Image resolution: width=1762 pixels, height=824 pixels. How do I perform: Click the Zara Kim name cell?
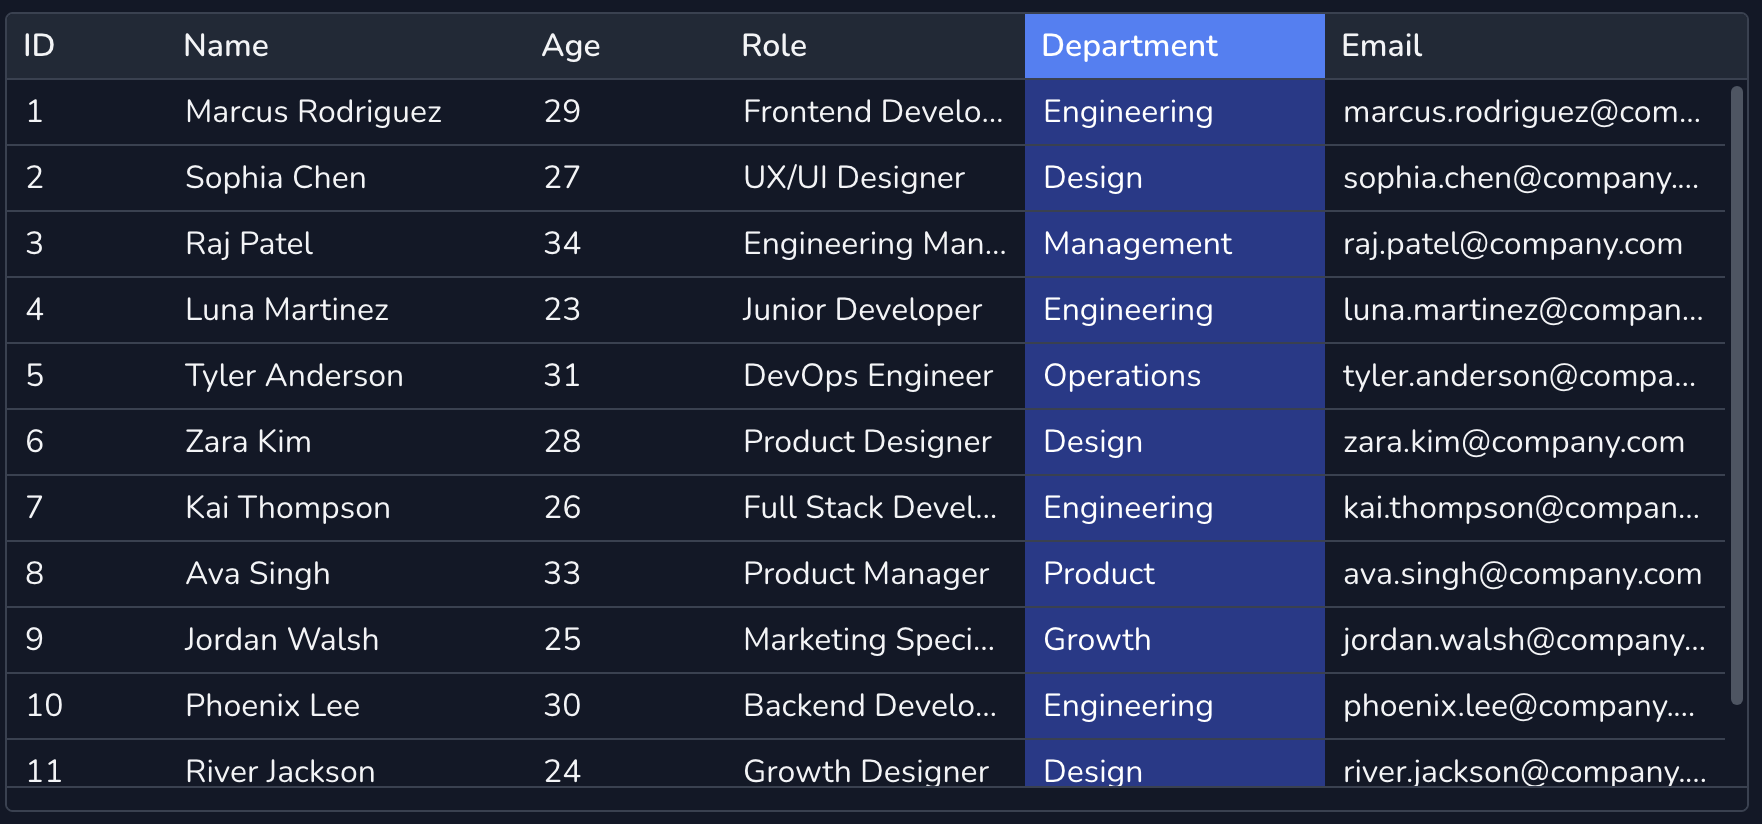[248, 442]
